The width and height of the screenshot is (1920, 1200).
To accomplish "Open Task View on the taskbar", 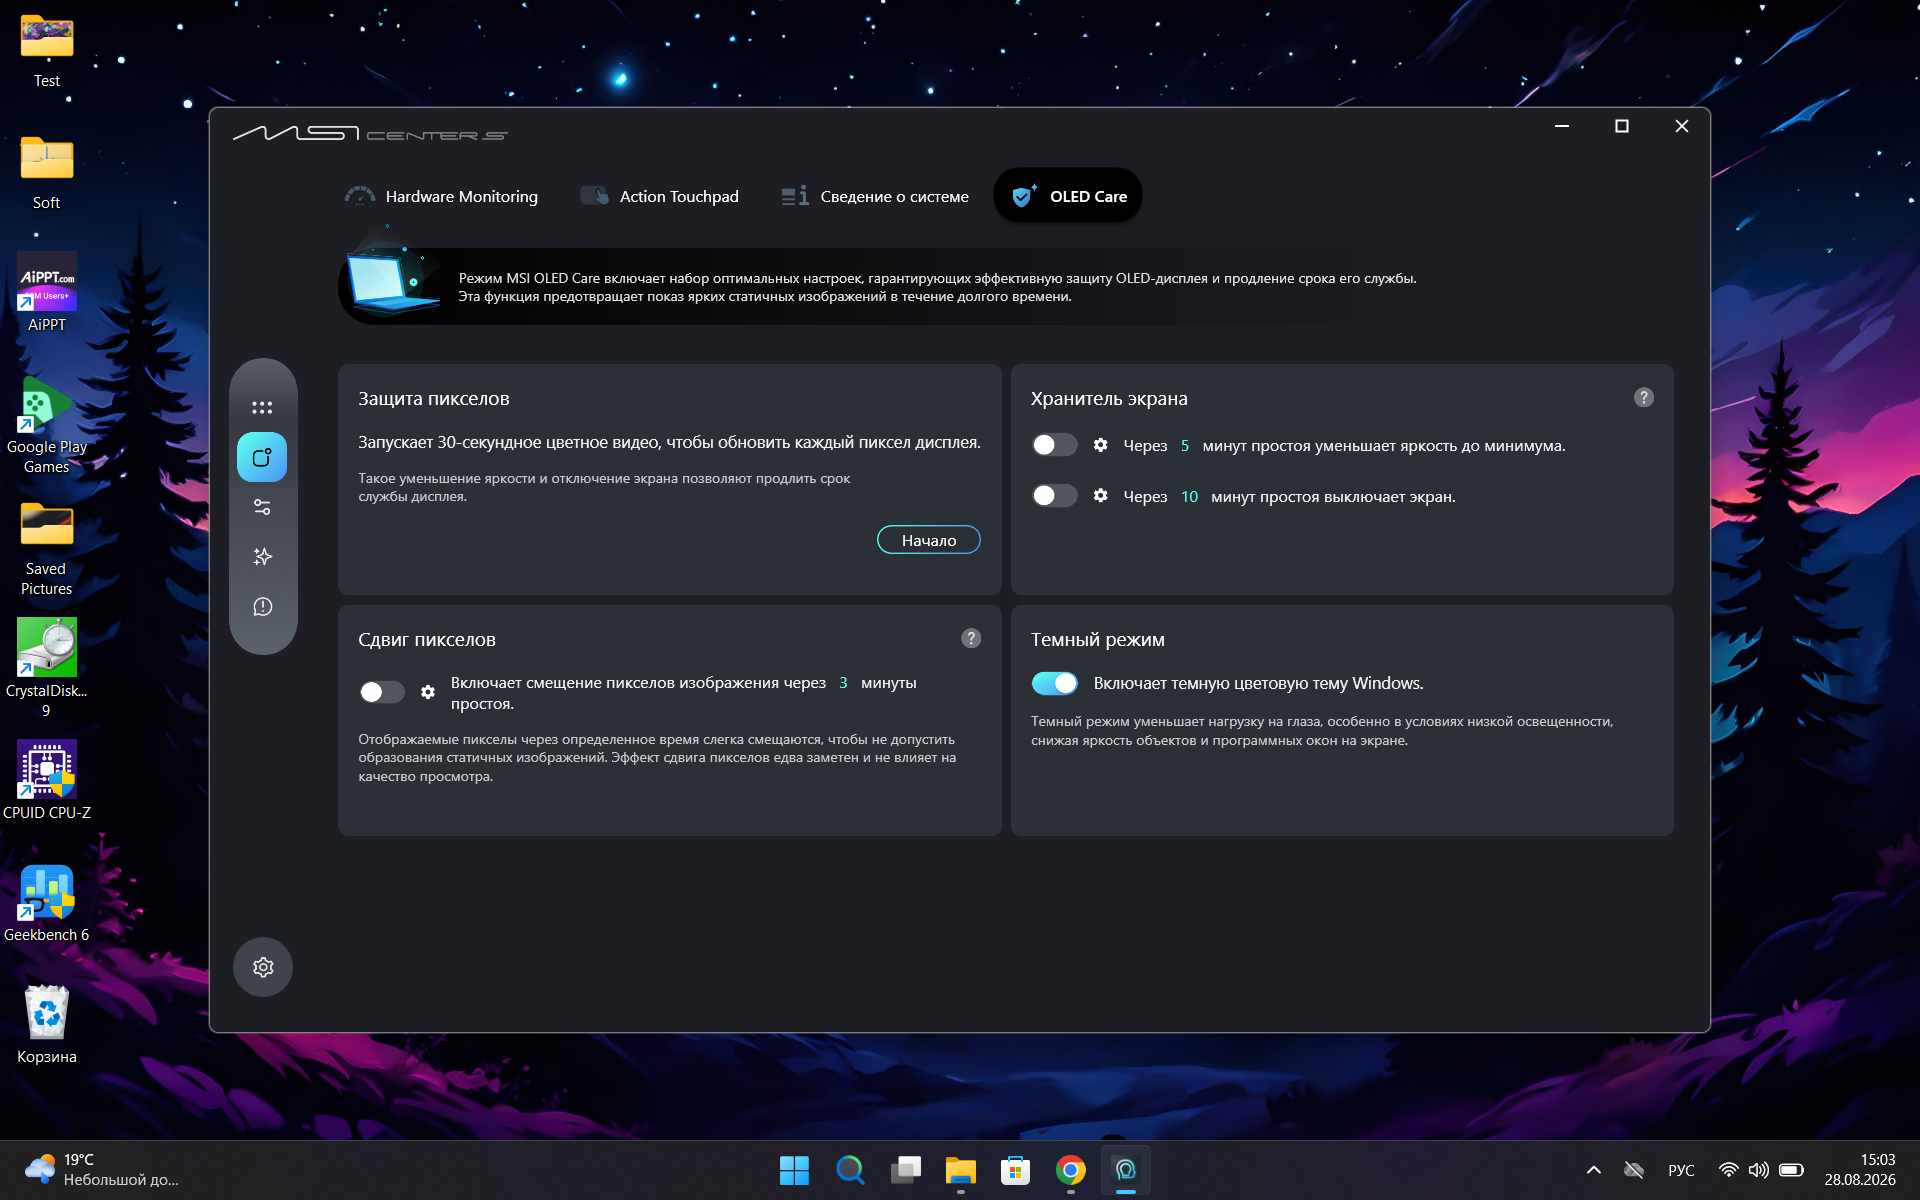I will point(906,1170).
